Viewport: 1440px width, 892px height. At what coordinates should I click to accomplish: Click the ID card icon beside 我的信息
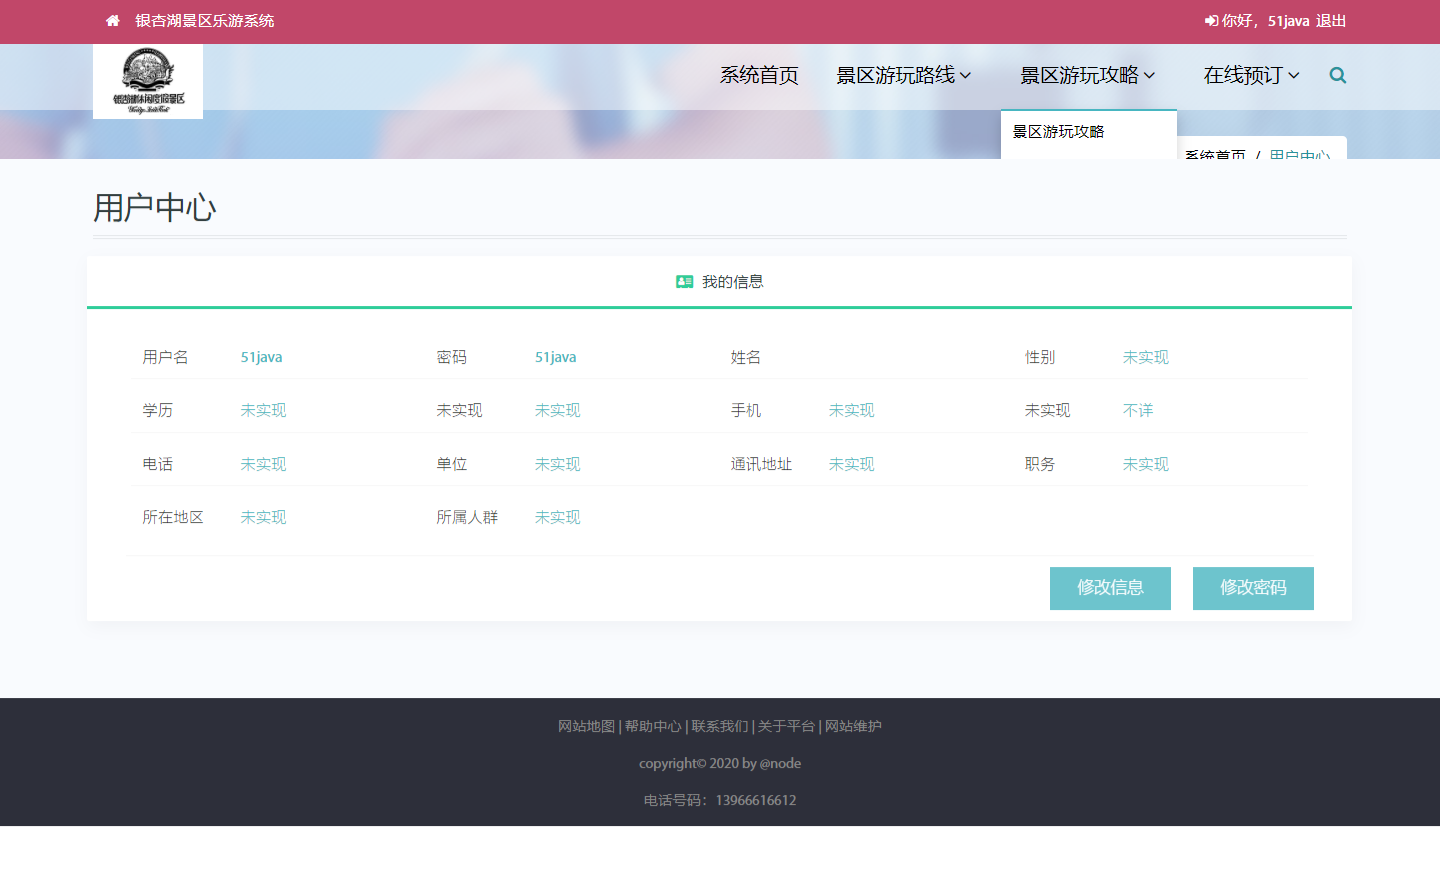685,282
